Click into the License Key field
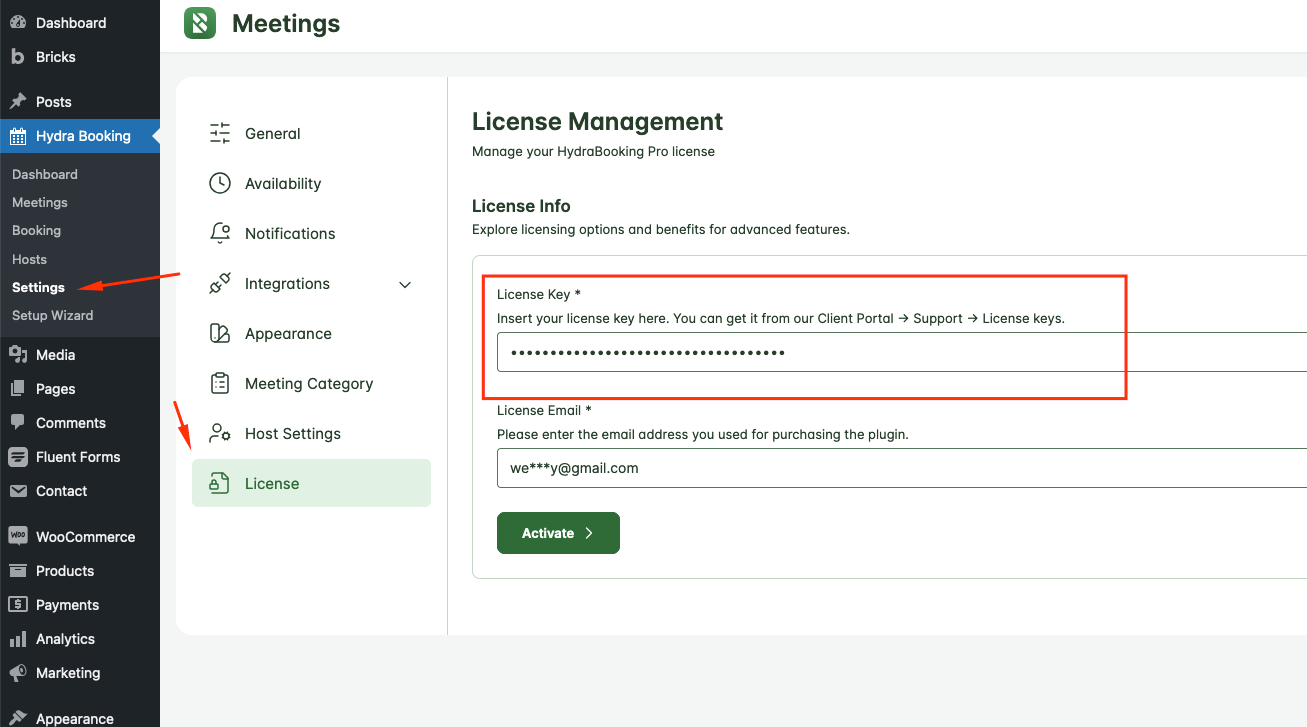 [x=902, y=352]
